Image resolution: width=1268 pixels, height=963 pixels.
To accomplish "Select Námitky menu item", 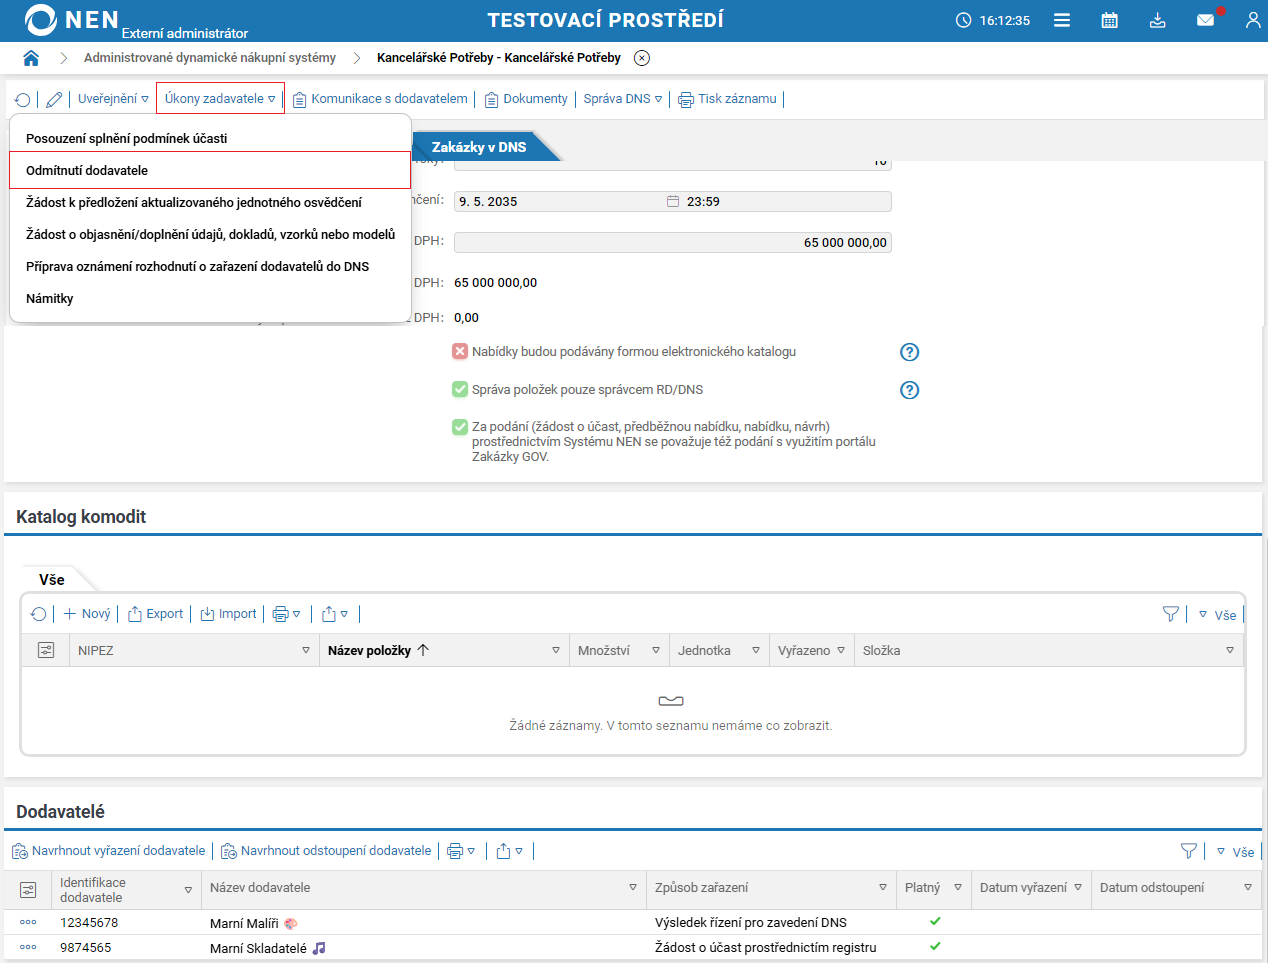I will point(210,298).
